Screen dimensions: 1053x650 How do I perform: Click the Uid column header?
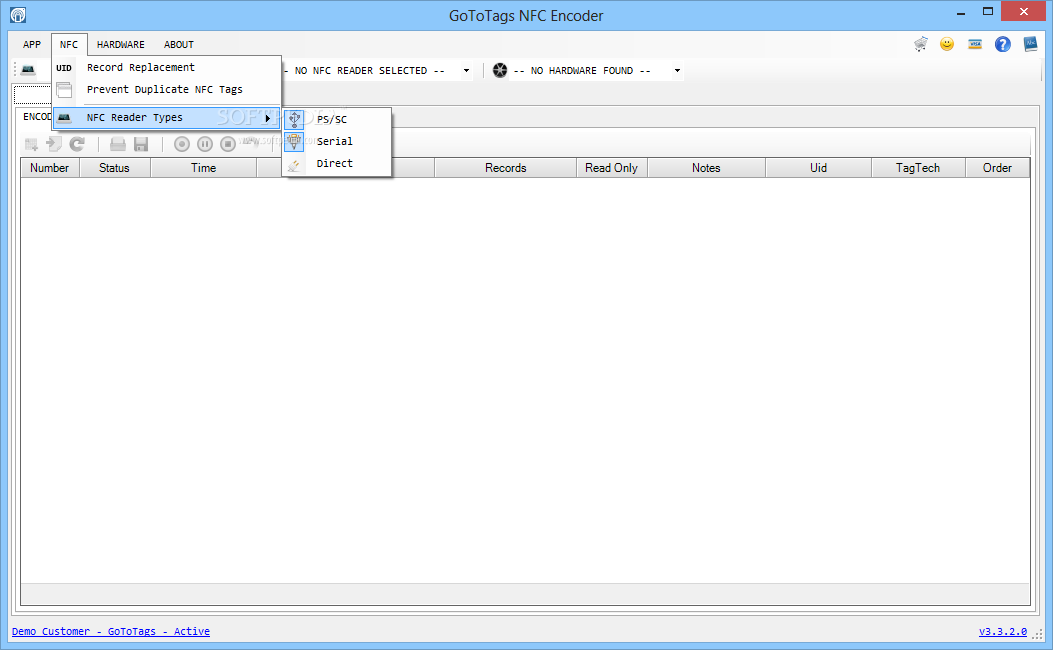(819, 168)
